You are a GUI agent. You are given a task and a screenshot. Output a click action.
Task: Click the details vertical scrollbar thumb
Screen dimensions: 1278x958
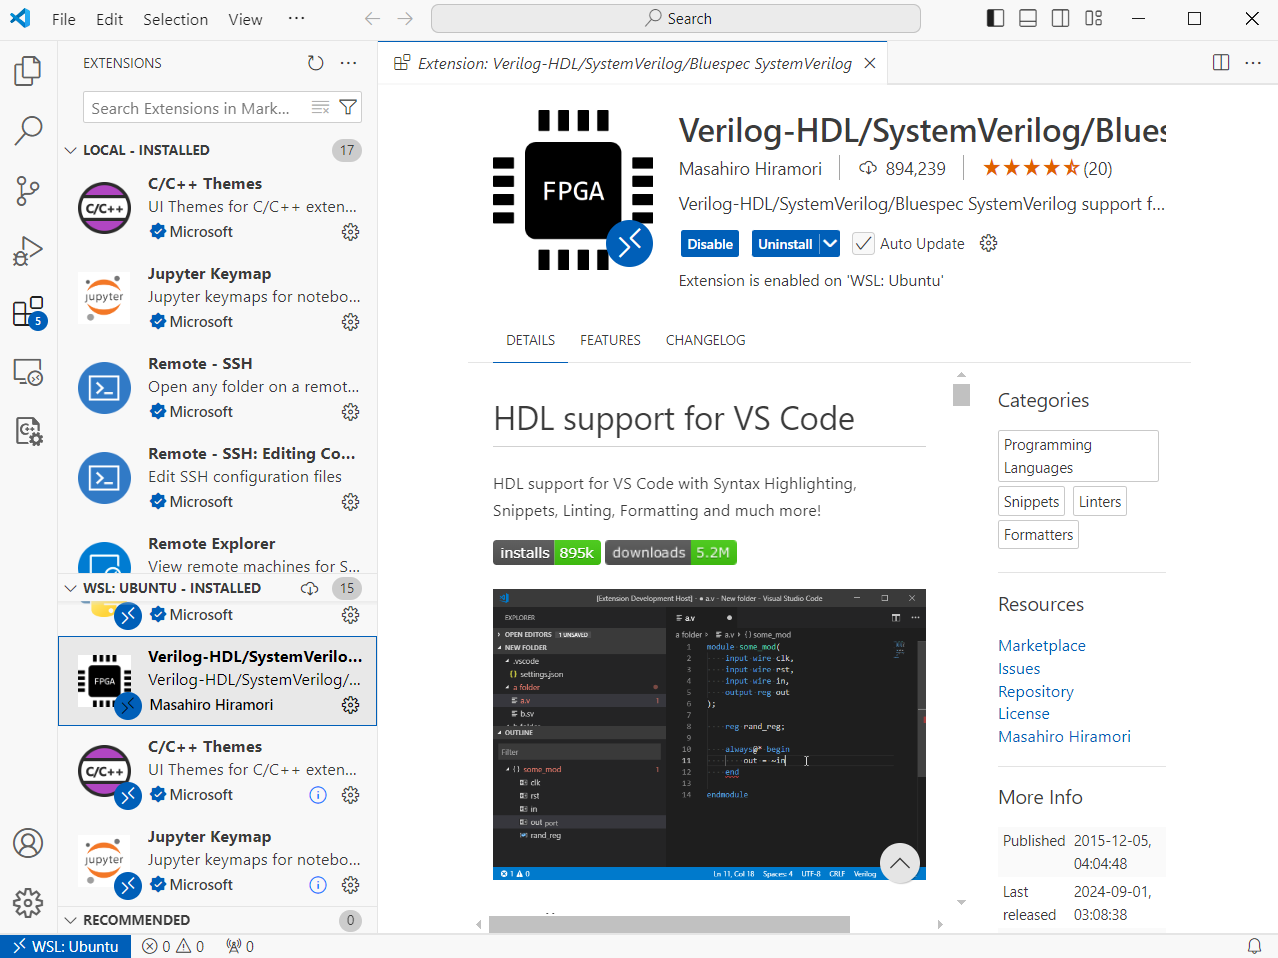pos(962,395)
